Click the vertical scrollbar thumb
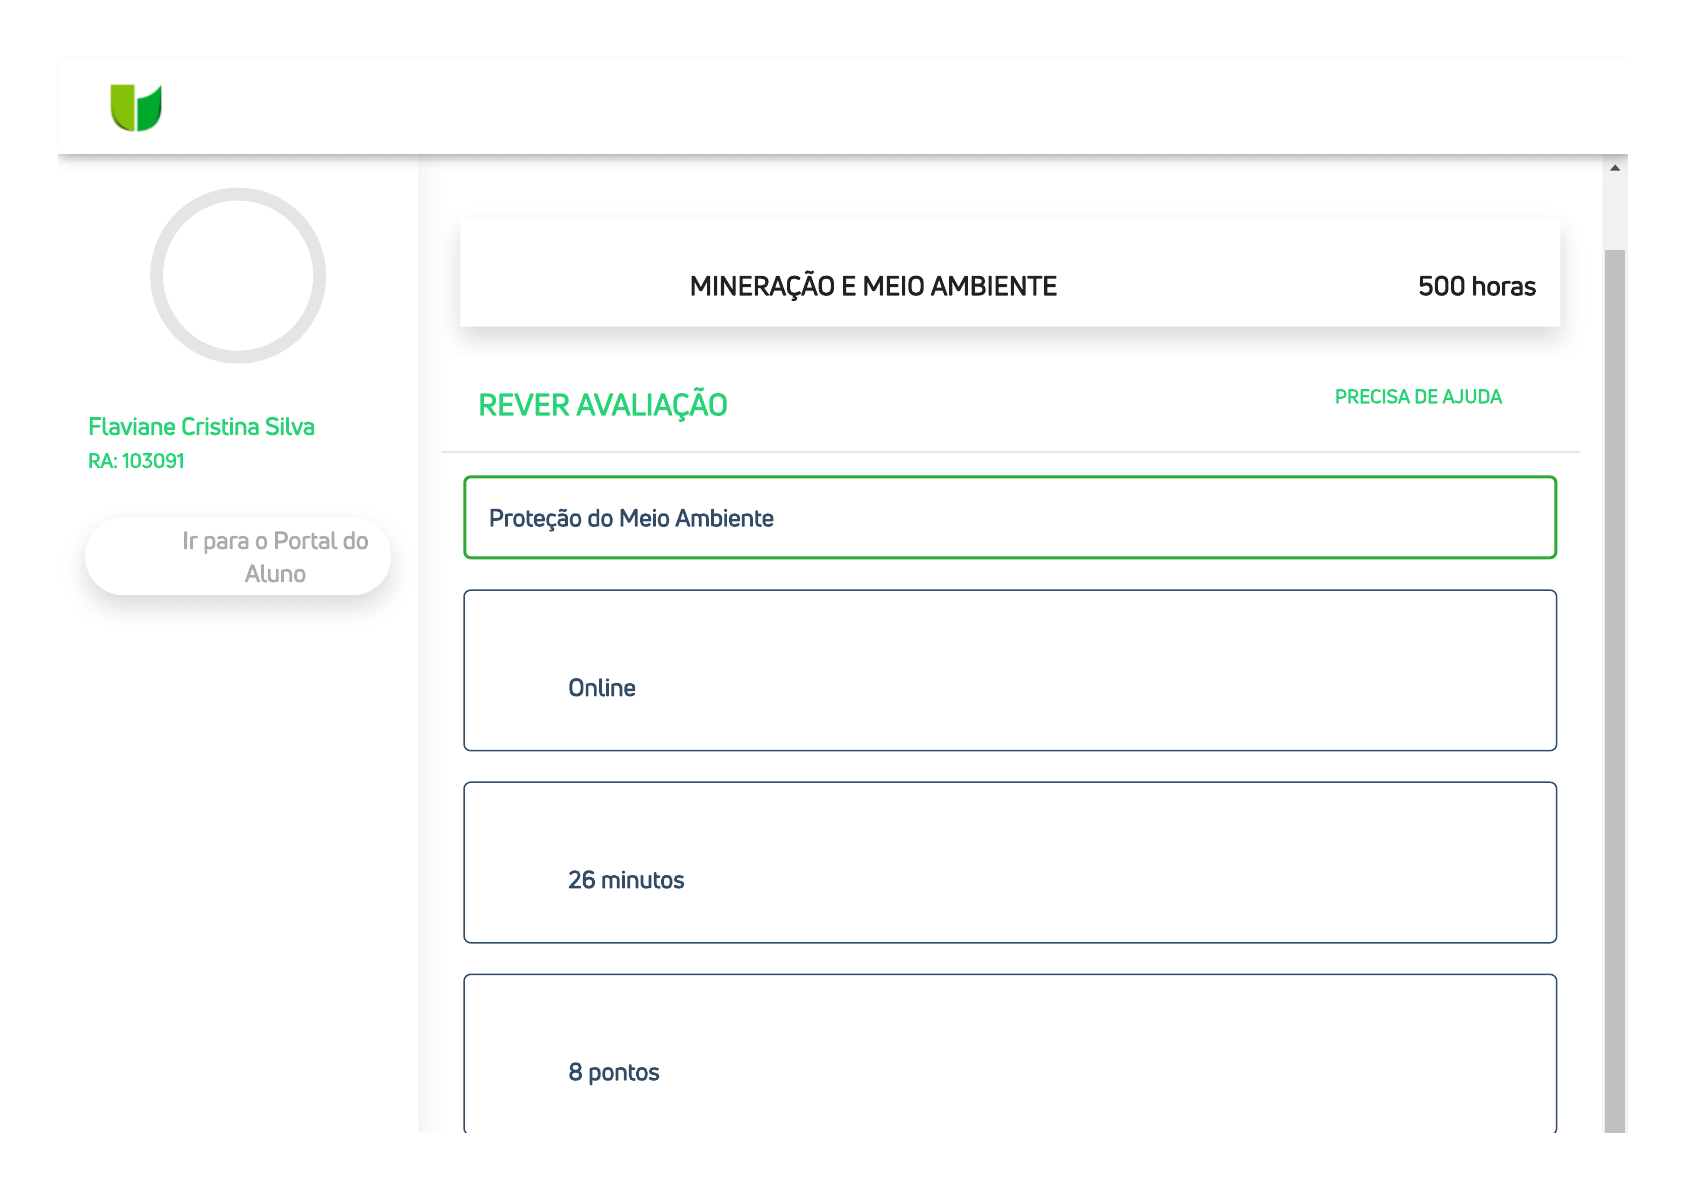Screen dimensions: 1684x1190 pyautogui.click(x=1614, y=690)
